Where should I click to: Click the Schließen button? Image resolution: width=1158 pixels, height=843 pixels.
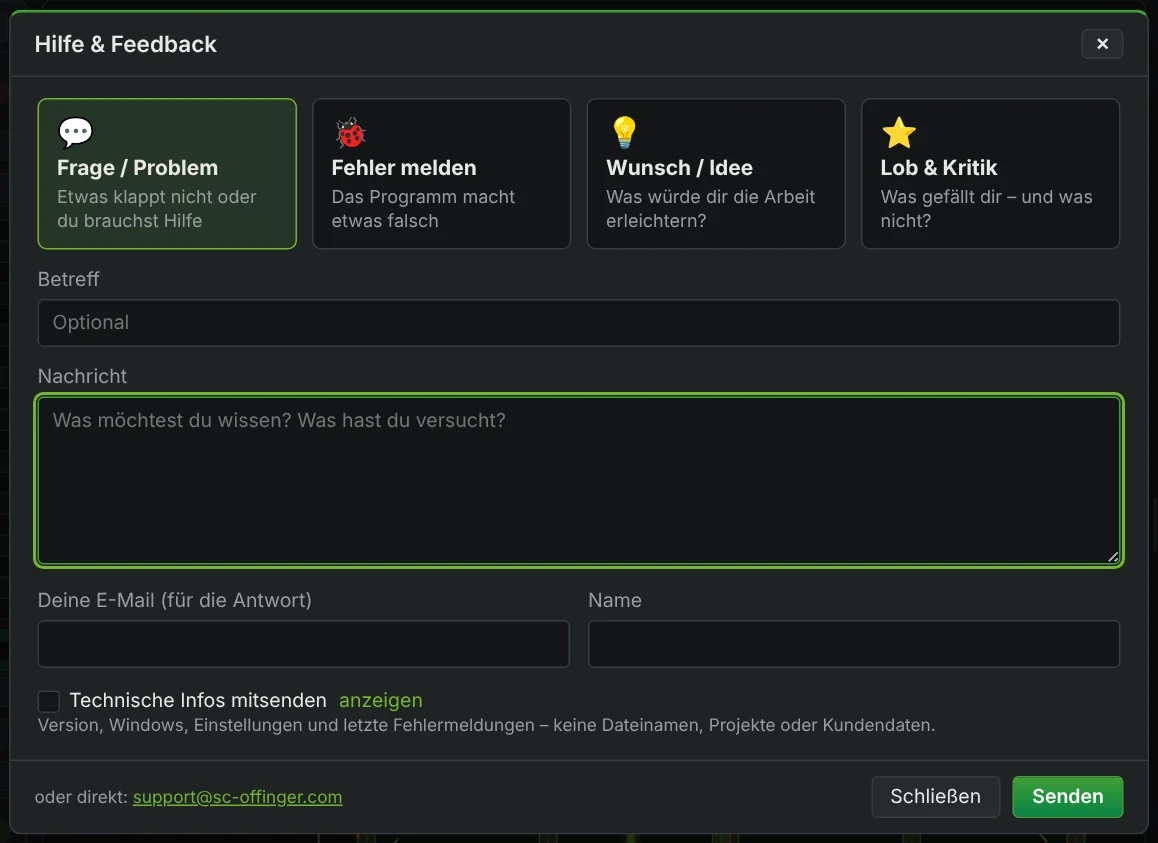click(x=936, y=796)
